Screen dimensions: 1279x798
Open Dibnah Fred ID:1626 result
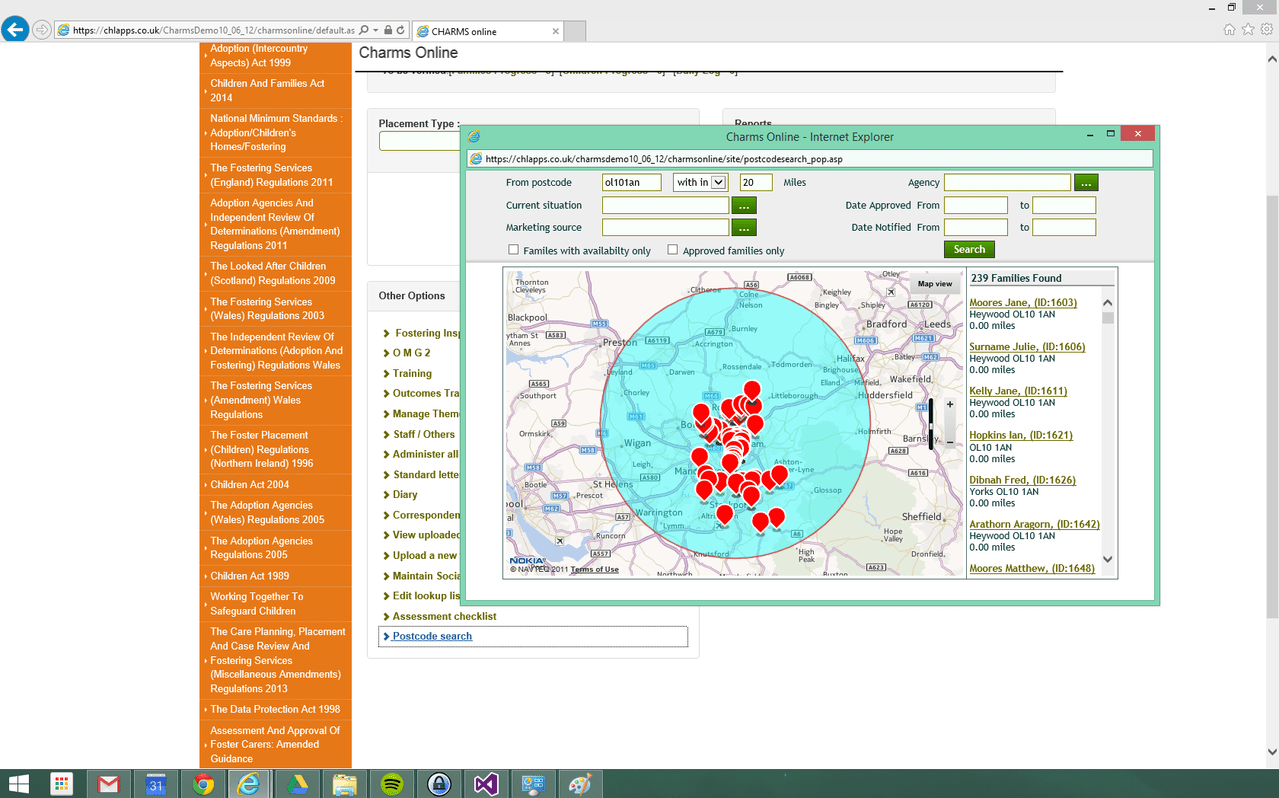[x=1022, y=480]
